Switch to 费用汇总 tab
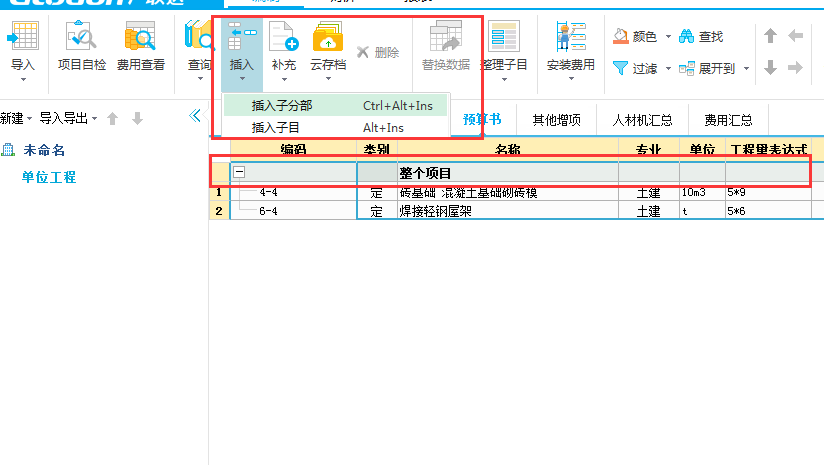Viewport: 824px width, 465px height. point(728,120)
